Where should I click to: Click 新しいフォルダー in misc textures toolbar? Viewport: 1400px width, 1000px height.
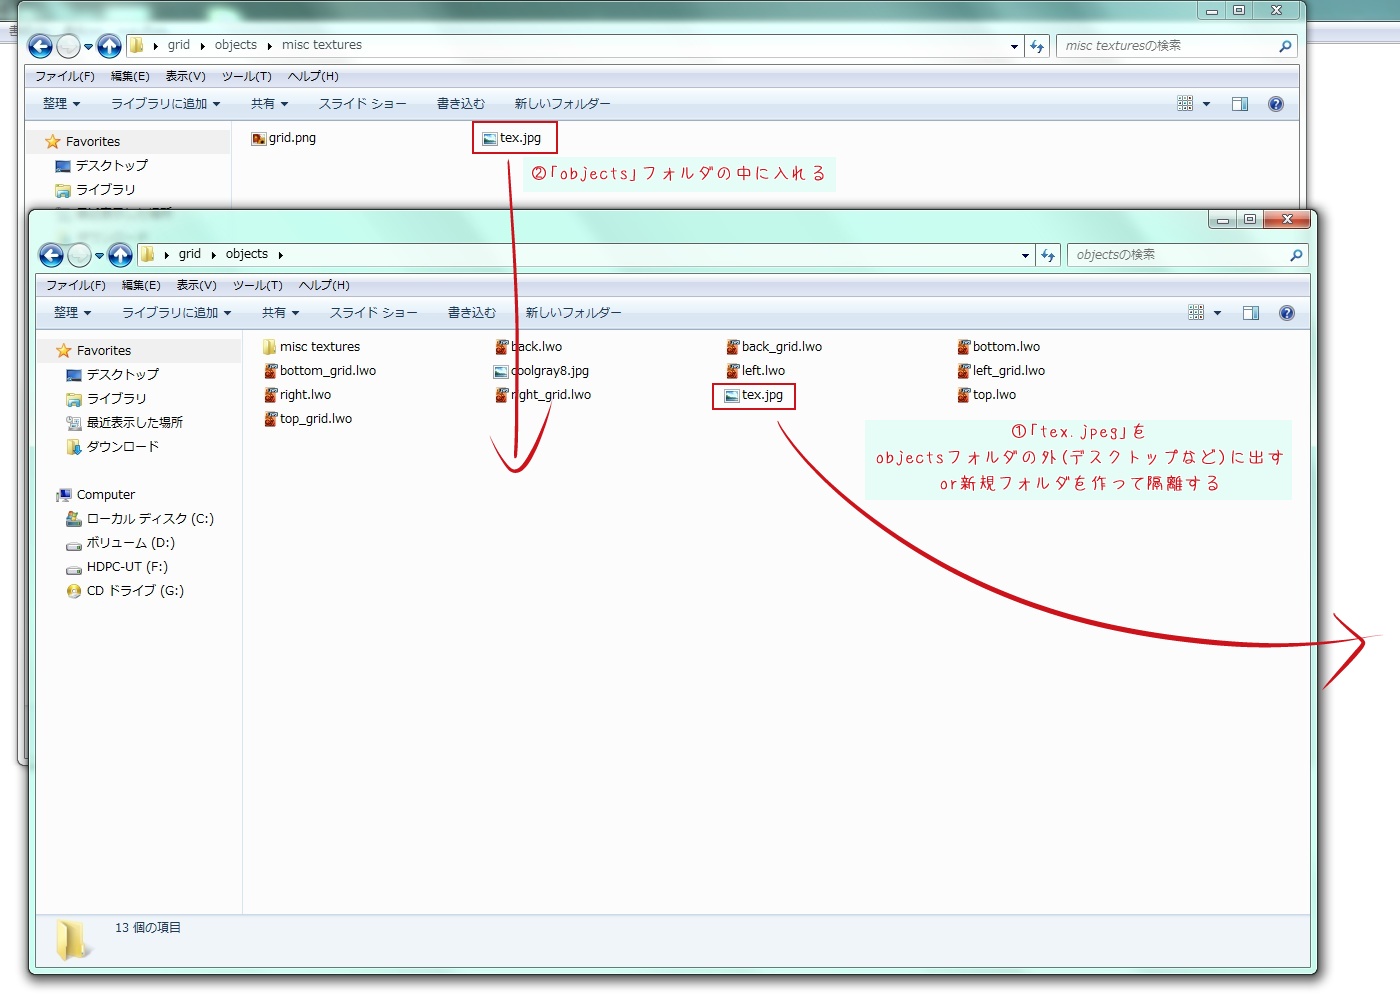tap(563, 104)
